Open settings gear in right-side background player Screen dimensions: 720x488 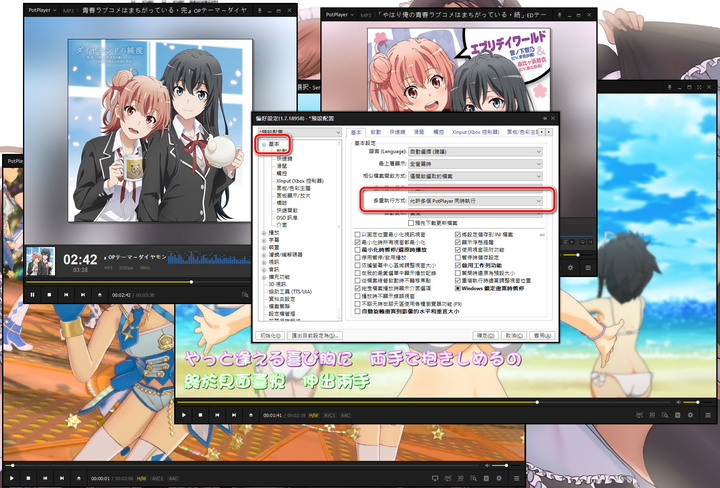pos(570,267)
